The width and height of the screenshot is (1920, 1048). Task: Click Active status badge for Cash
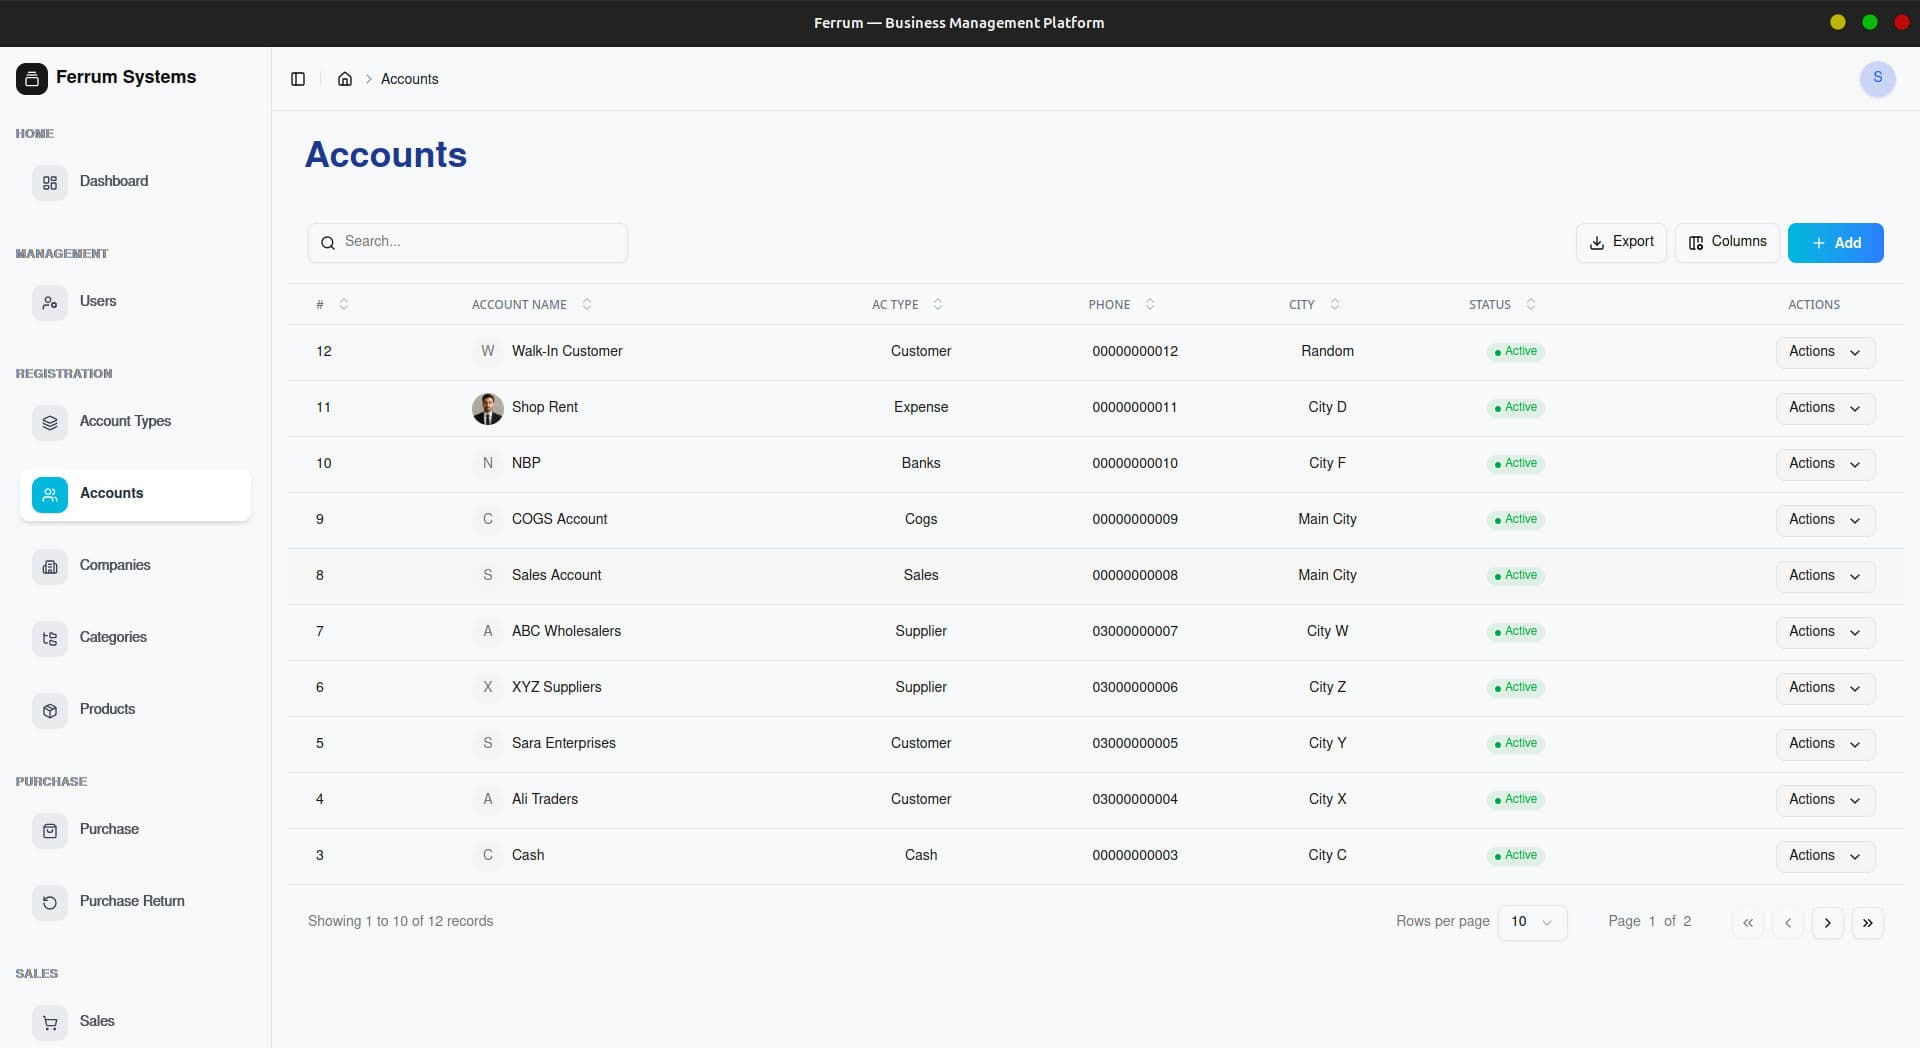pyautogui.click(x=1516, y=855)
